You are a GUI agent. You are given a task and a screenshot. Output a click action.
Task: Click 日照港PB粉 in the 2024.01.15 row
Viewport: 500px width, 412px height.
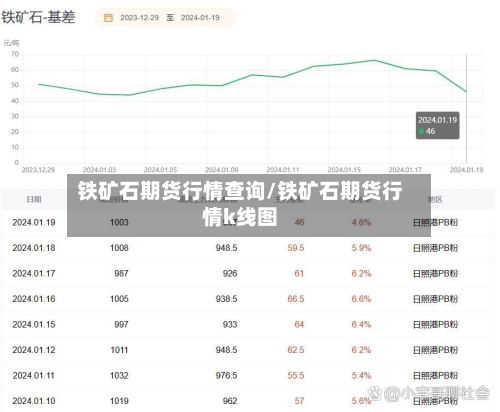pos(435,325)
